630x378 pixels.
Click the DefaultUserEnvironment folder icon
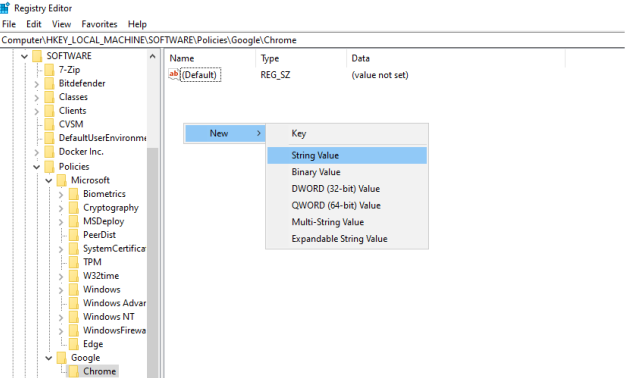[x=49, y=138]
